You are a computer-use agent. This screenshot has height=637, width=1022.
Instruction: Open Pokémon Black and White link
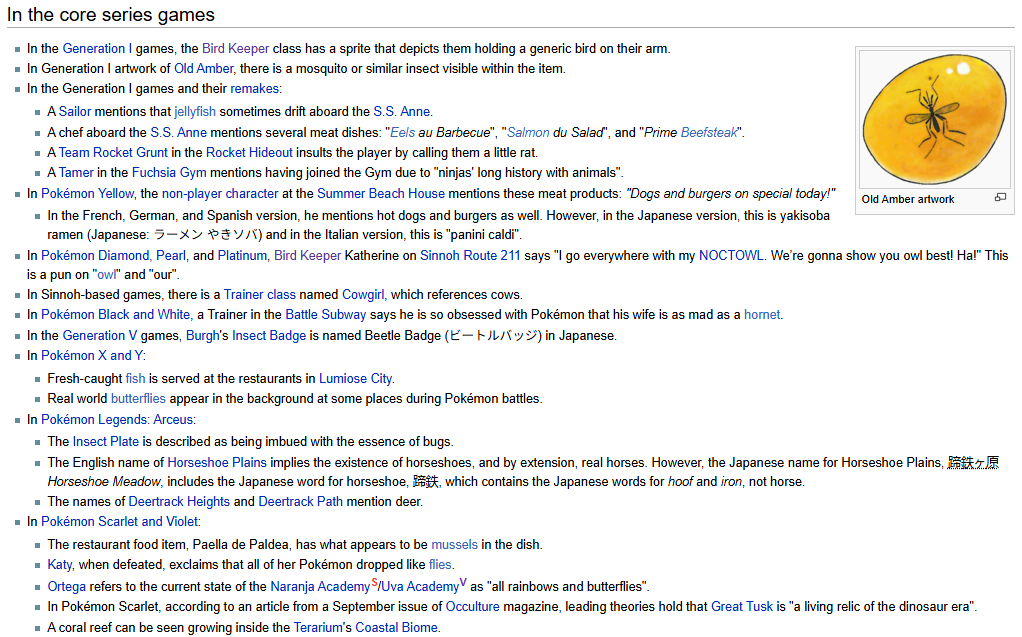pyautogui.click(x=115, y=315)
